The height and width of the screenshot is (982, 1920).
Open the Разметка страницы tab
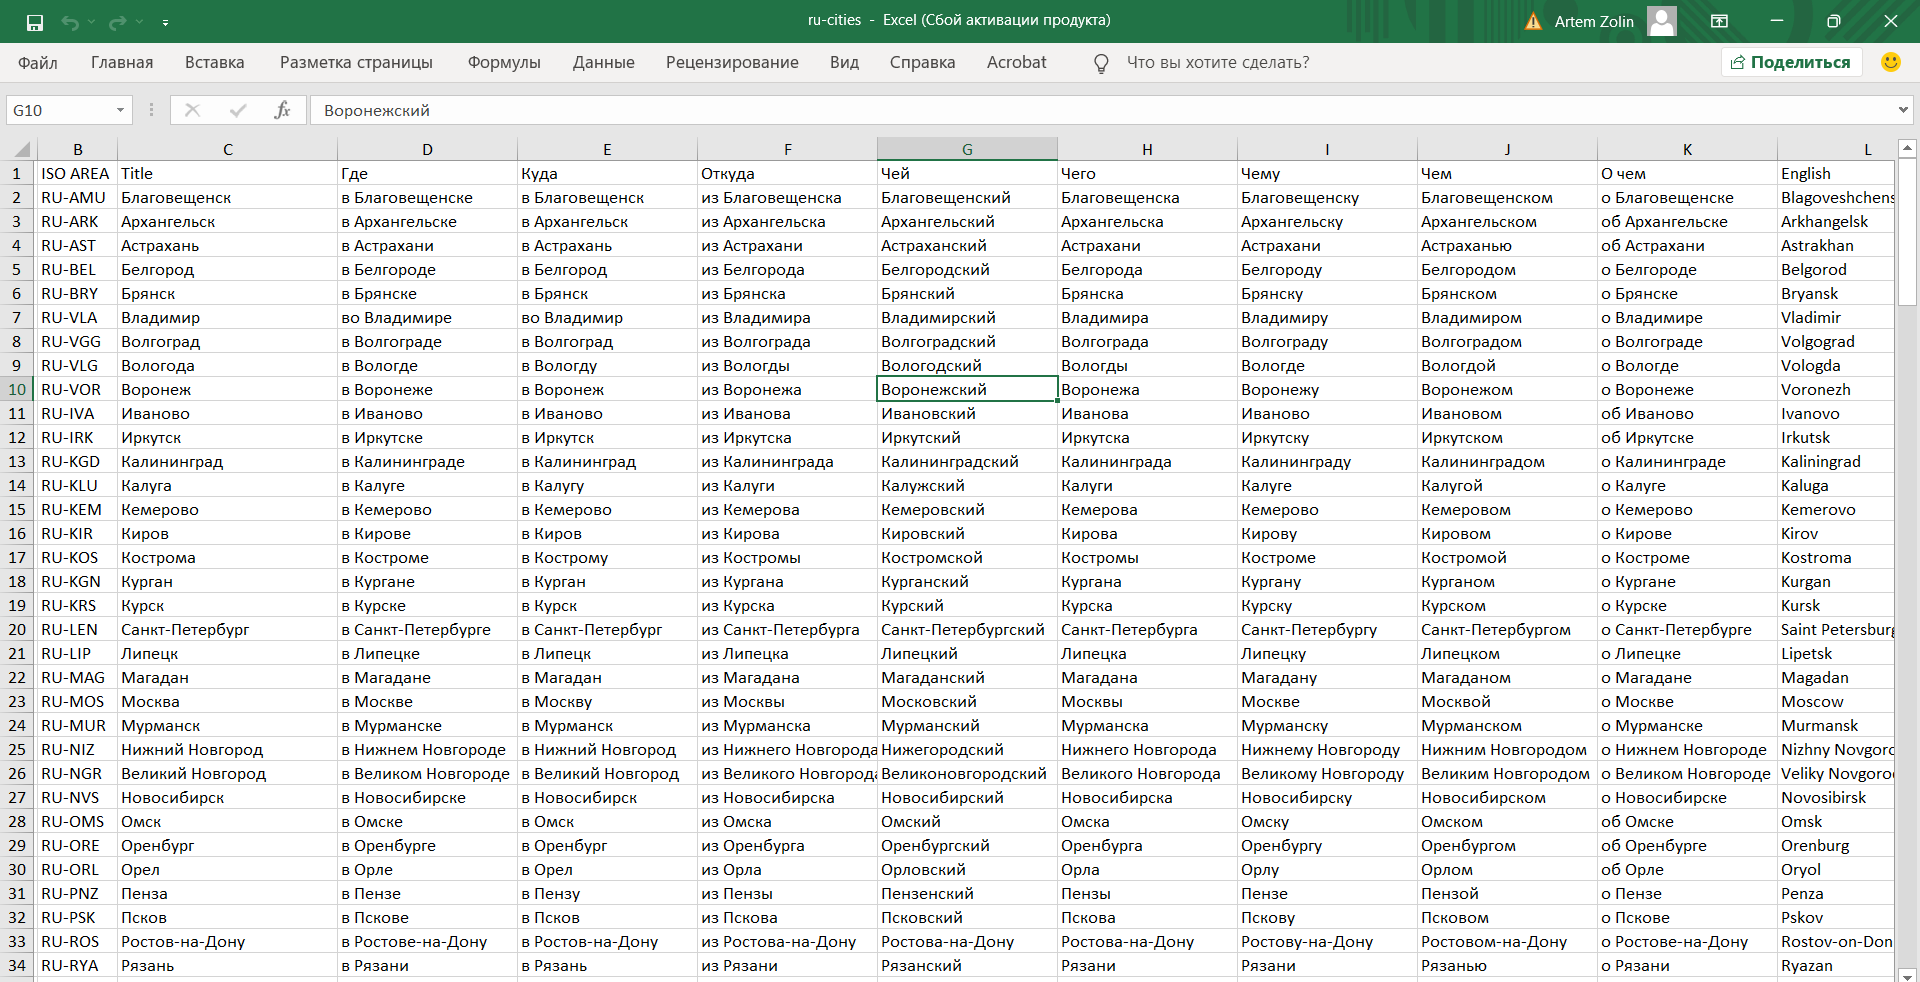click(356, 62)
